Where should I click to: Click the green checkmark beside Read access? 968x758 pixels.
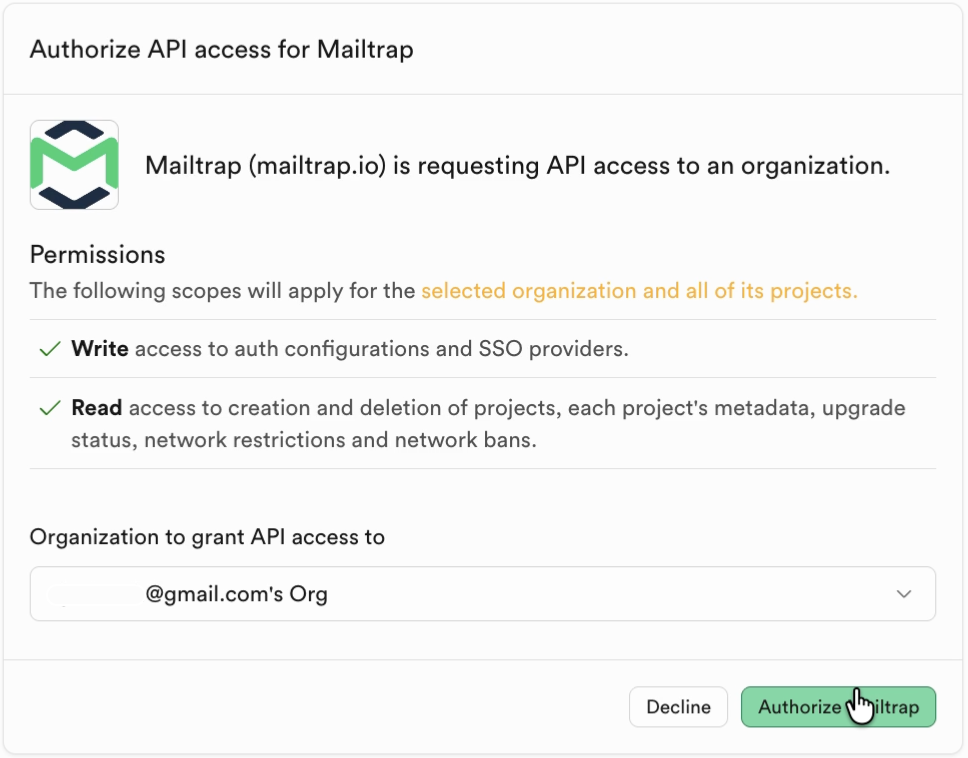coord(50,408)
